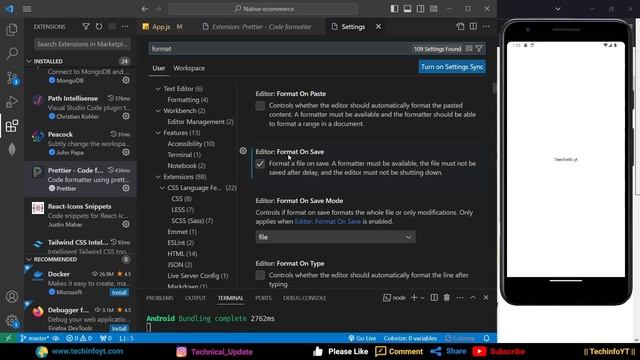Switch to the App.js tab
The width and height of the screenshot is (640, 360).
click(x=162, y=27)
